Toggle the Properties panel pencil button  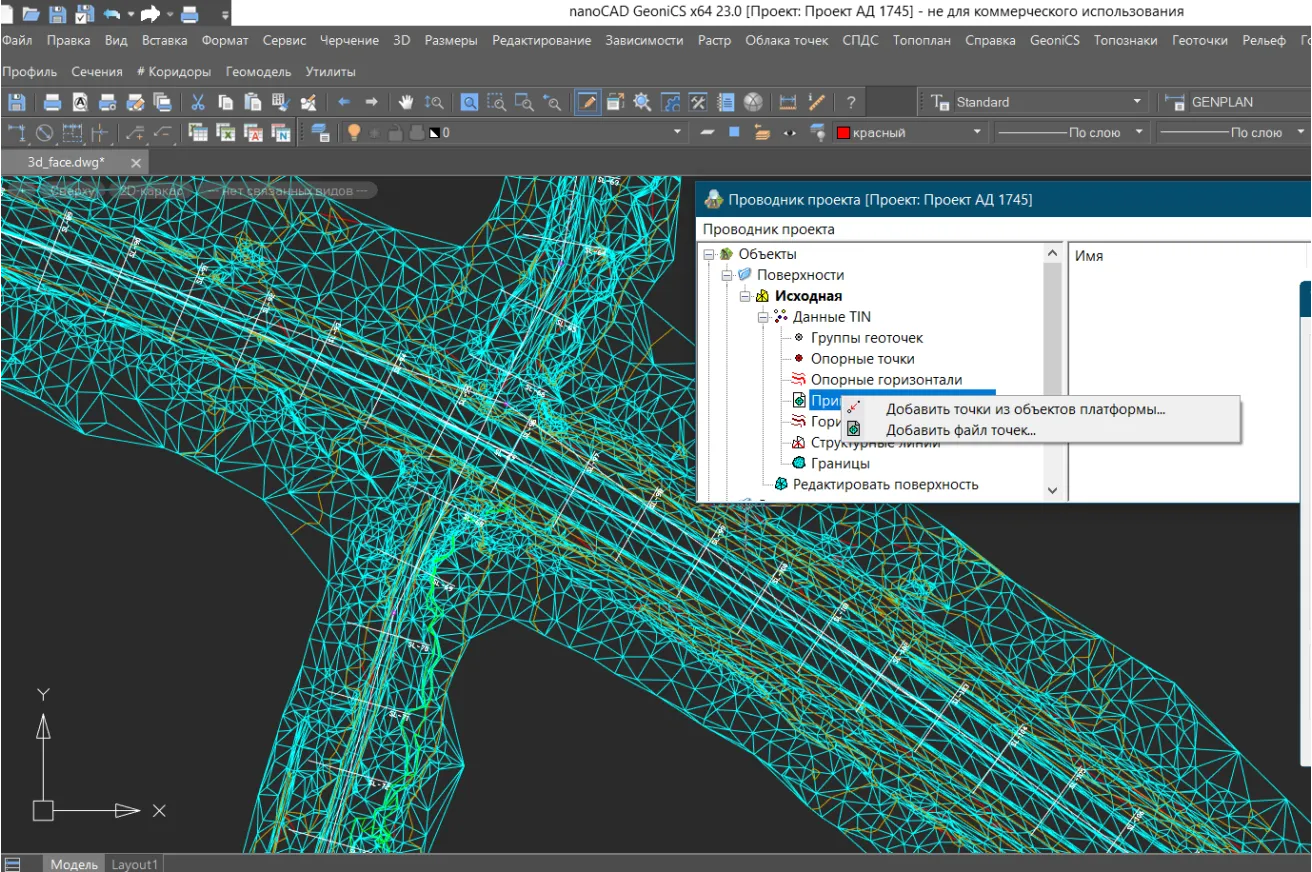pos(588,102)
